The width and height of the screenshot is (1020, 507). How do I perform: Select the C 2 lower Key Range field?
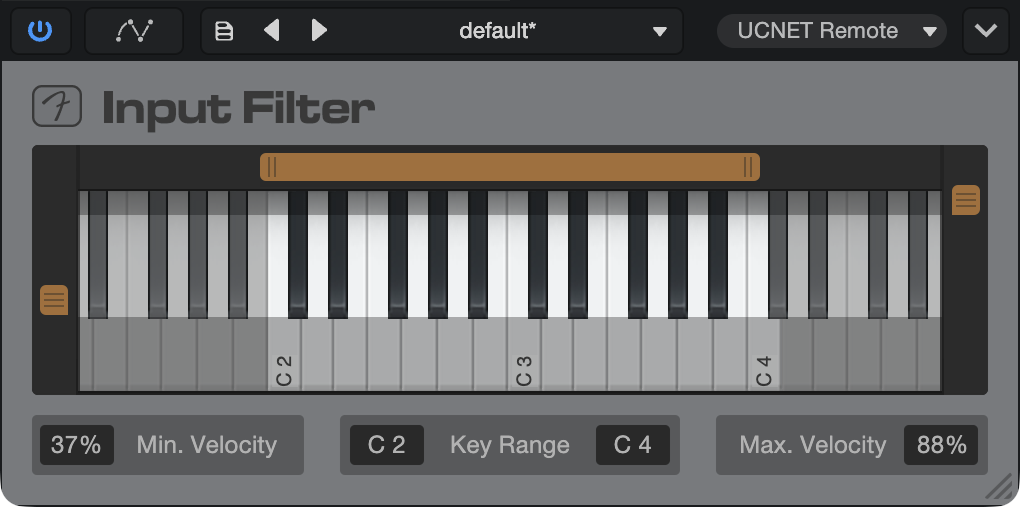click(x=387, y=445)
